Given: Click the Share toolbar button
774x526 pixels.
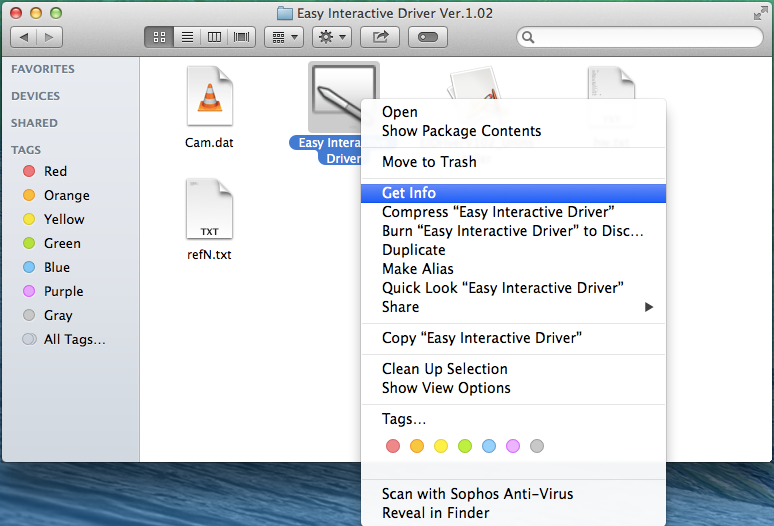Looking at the screenshot, I should [380, 37].
